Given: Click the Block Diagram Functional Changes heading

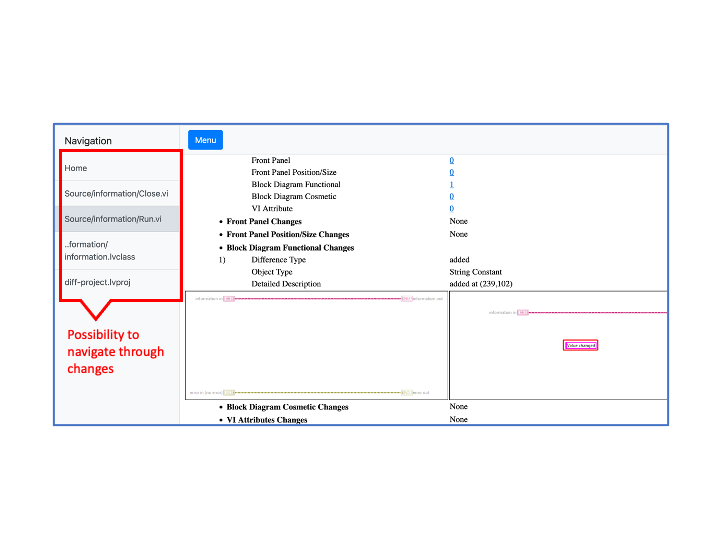Looking at the screenshot, I should click(290, 247).
